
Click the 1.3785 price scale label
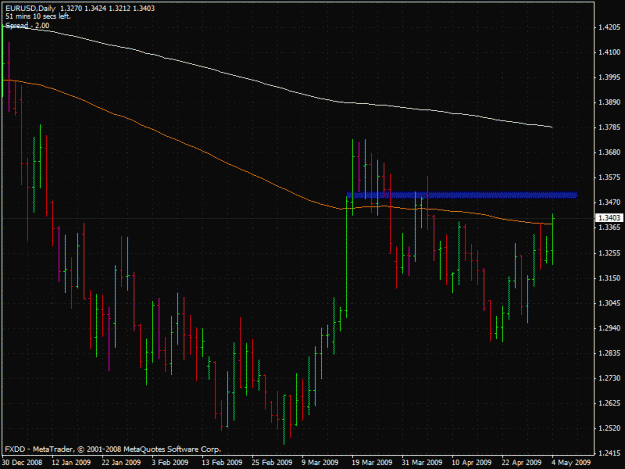[609, 127]
